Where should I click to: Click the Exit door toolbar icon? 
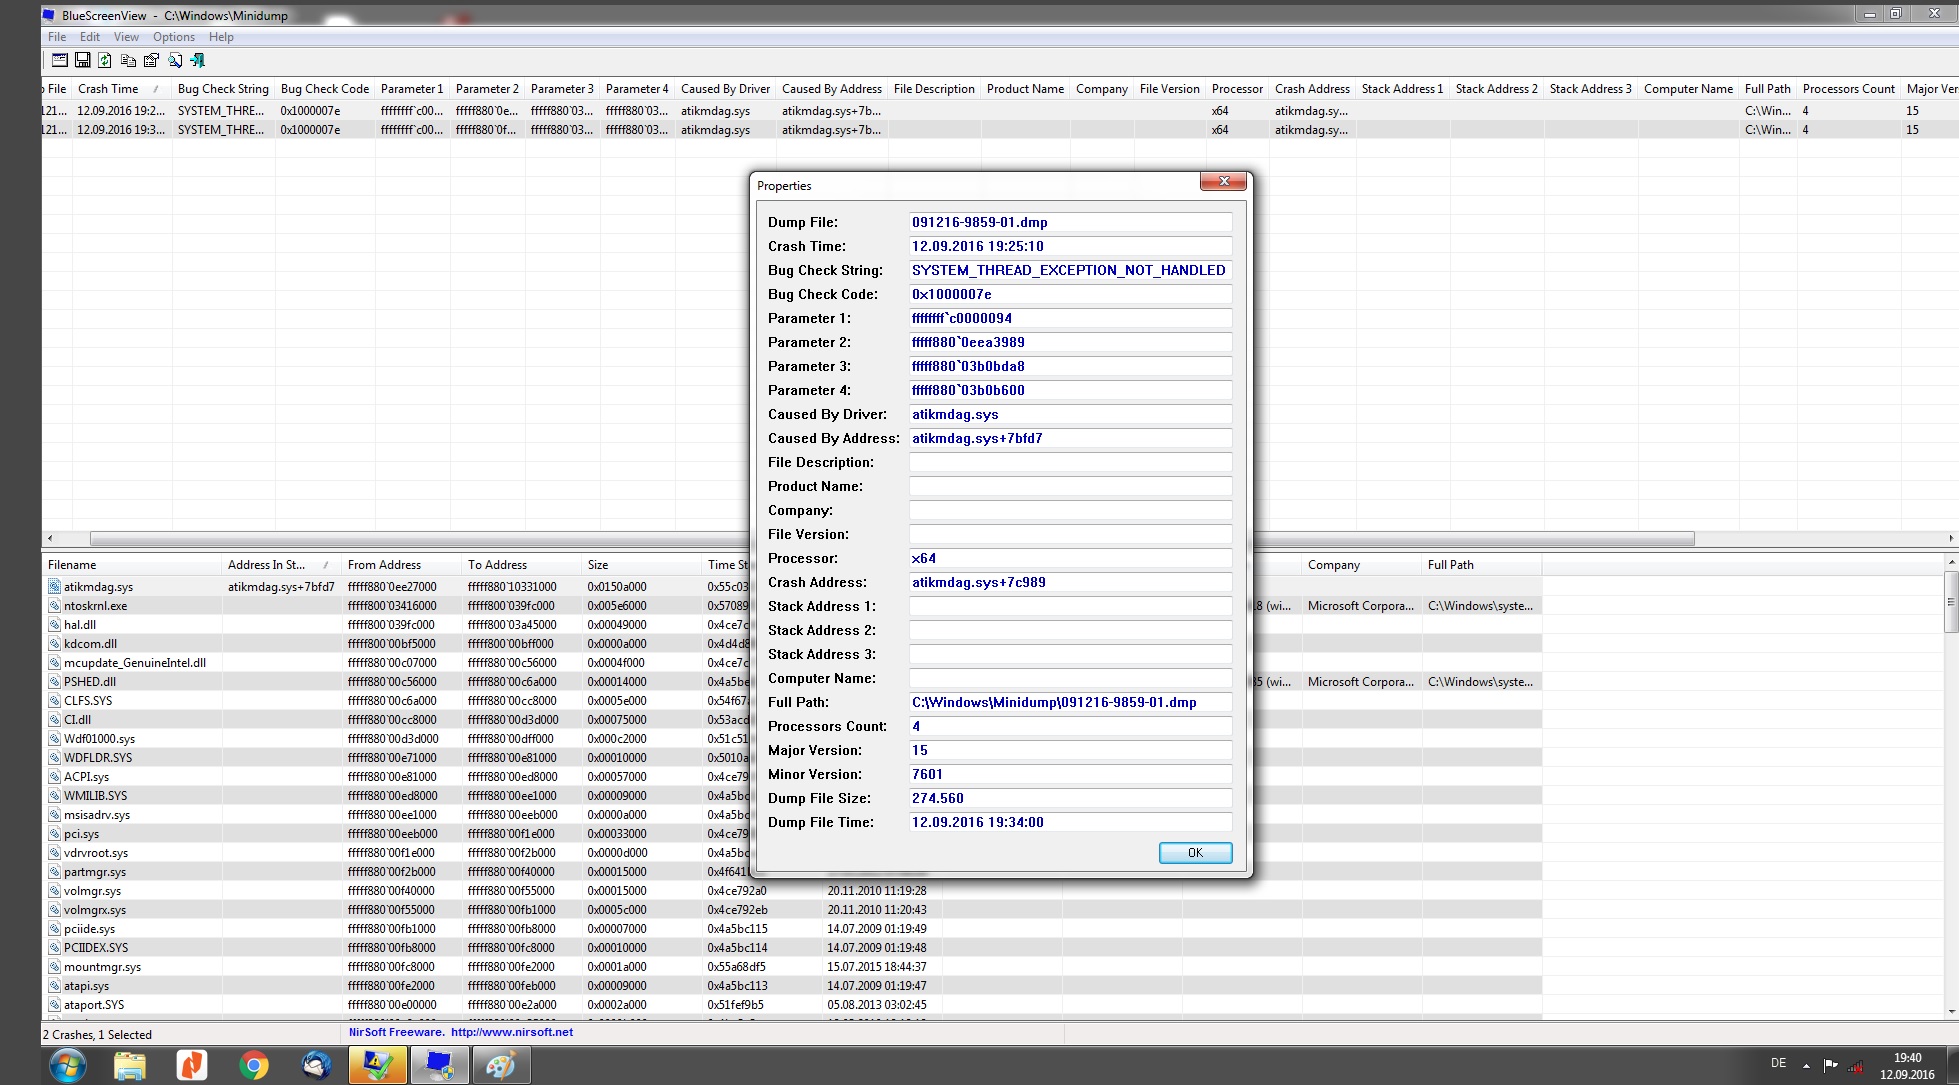pyautogui.click(x=198, y=60)
